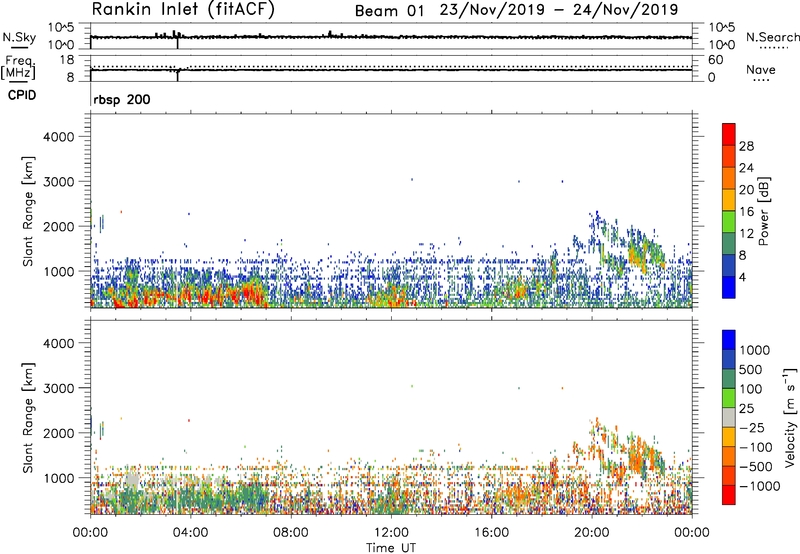Viewport: 800px width, 554px height.
Task: Click the left '10^5' noise axis tick
Action: click(x=62, y=28)
